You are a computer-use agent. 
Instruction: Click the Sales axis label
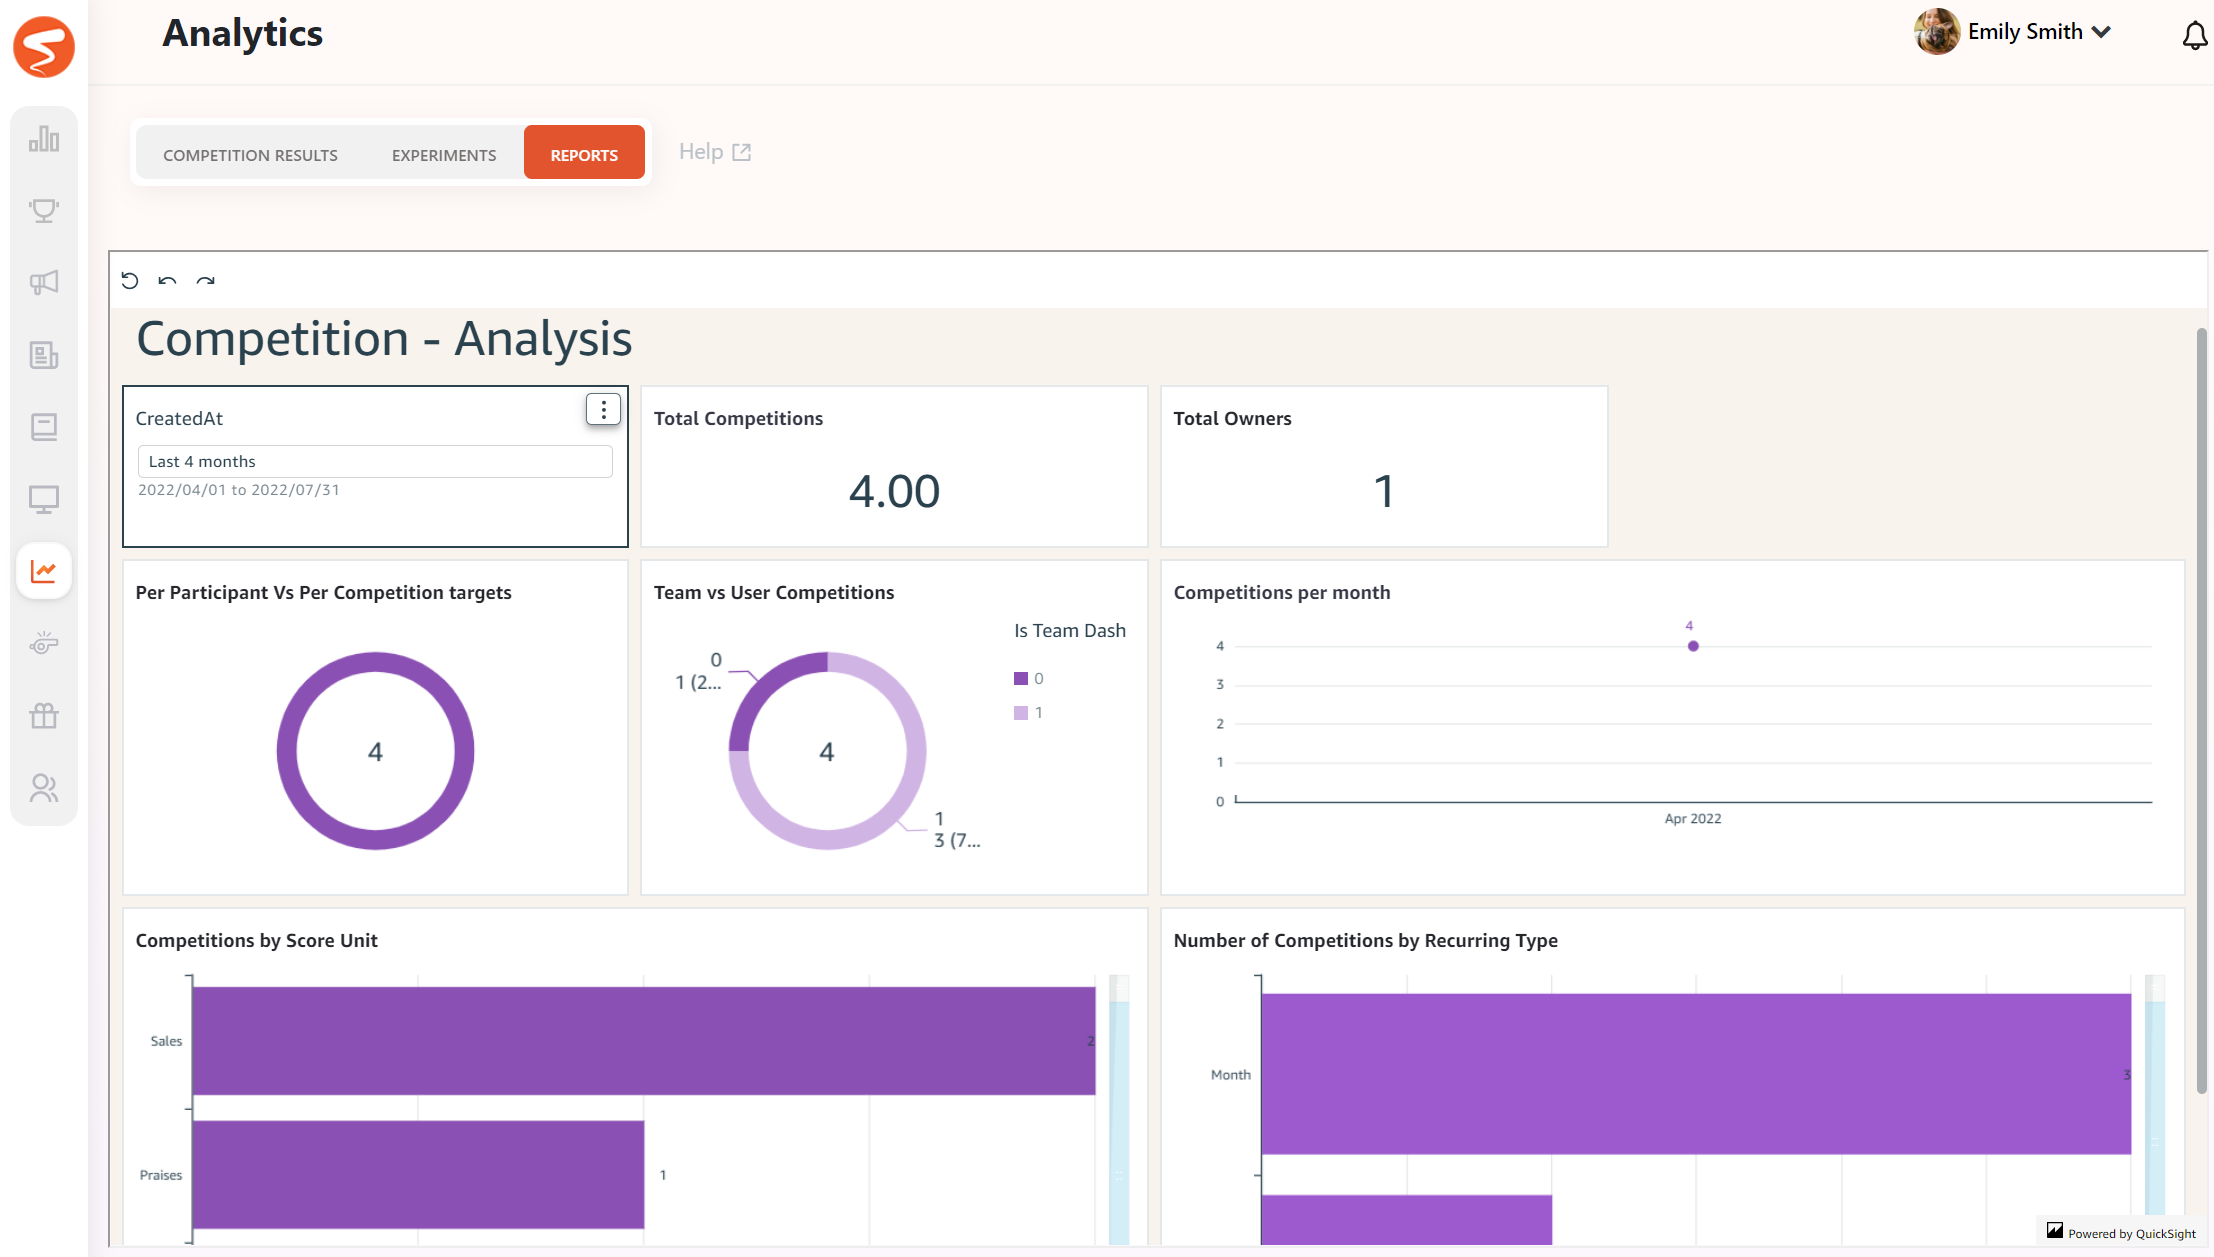(x=166, y=1041)
